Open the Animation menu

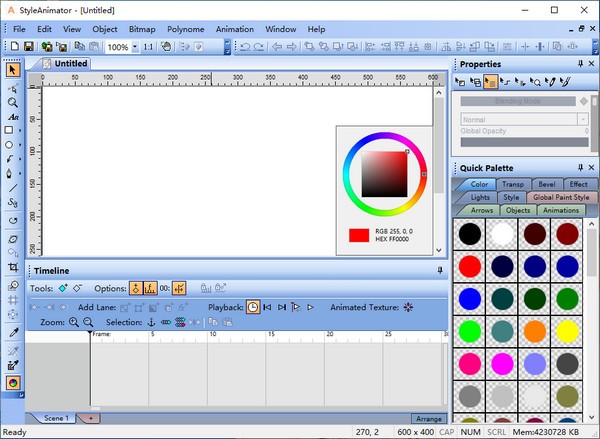click(x=235, y=29)
